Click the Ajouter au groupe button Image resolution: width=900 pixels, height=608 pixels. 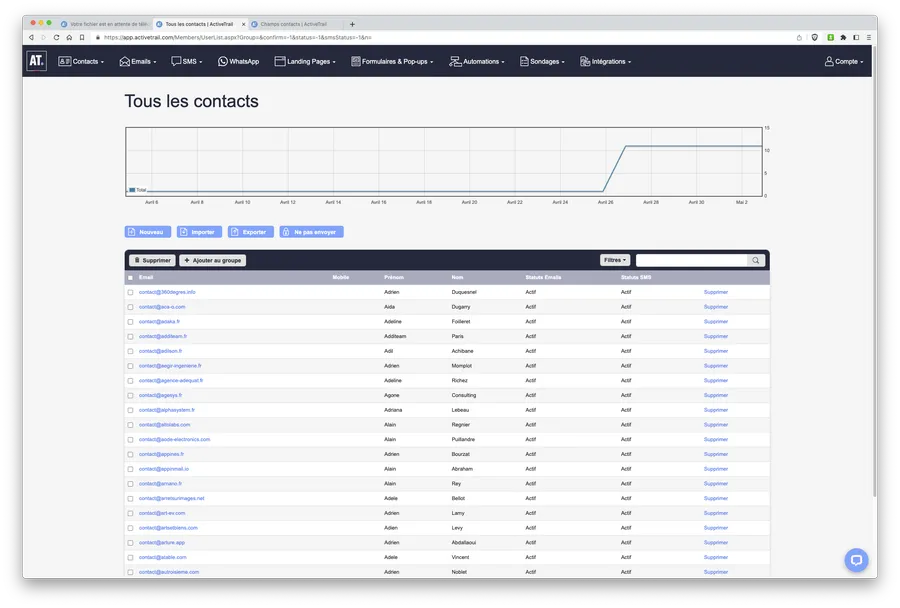tap(212, 260)
